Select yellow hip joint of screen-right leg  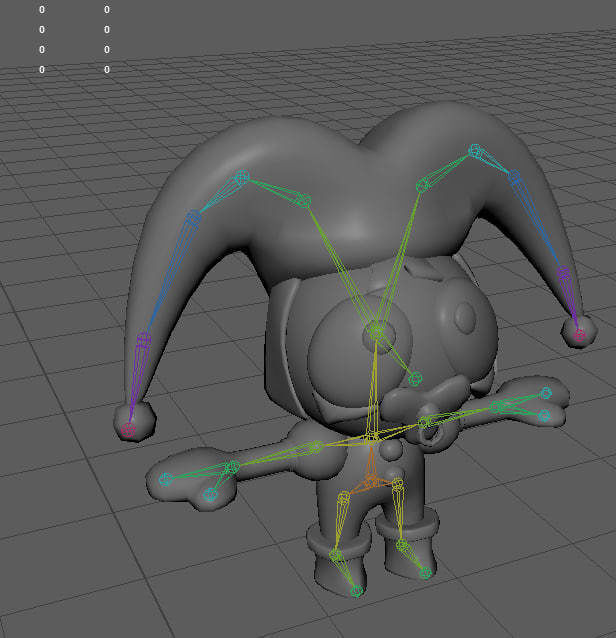398,484
